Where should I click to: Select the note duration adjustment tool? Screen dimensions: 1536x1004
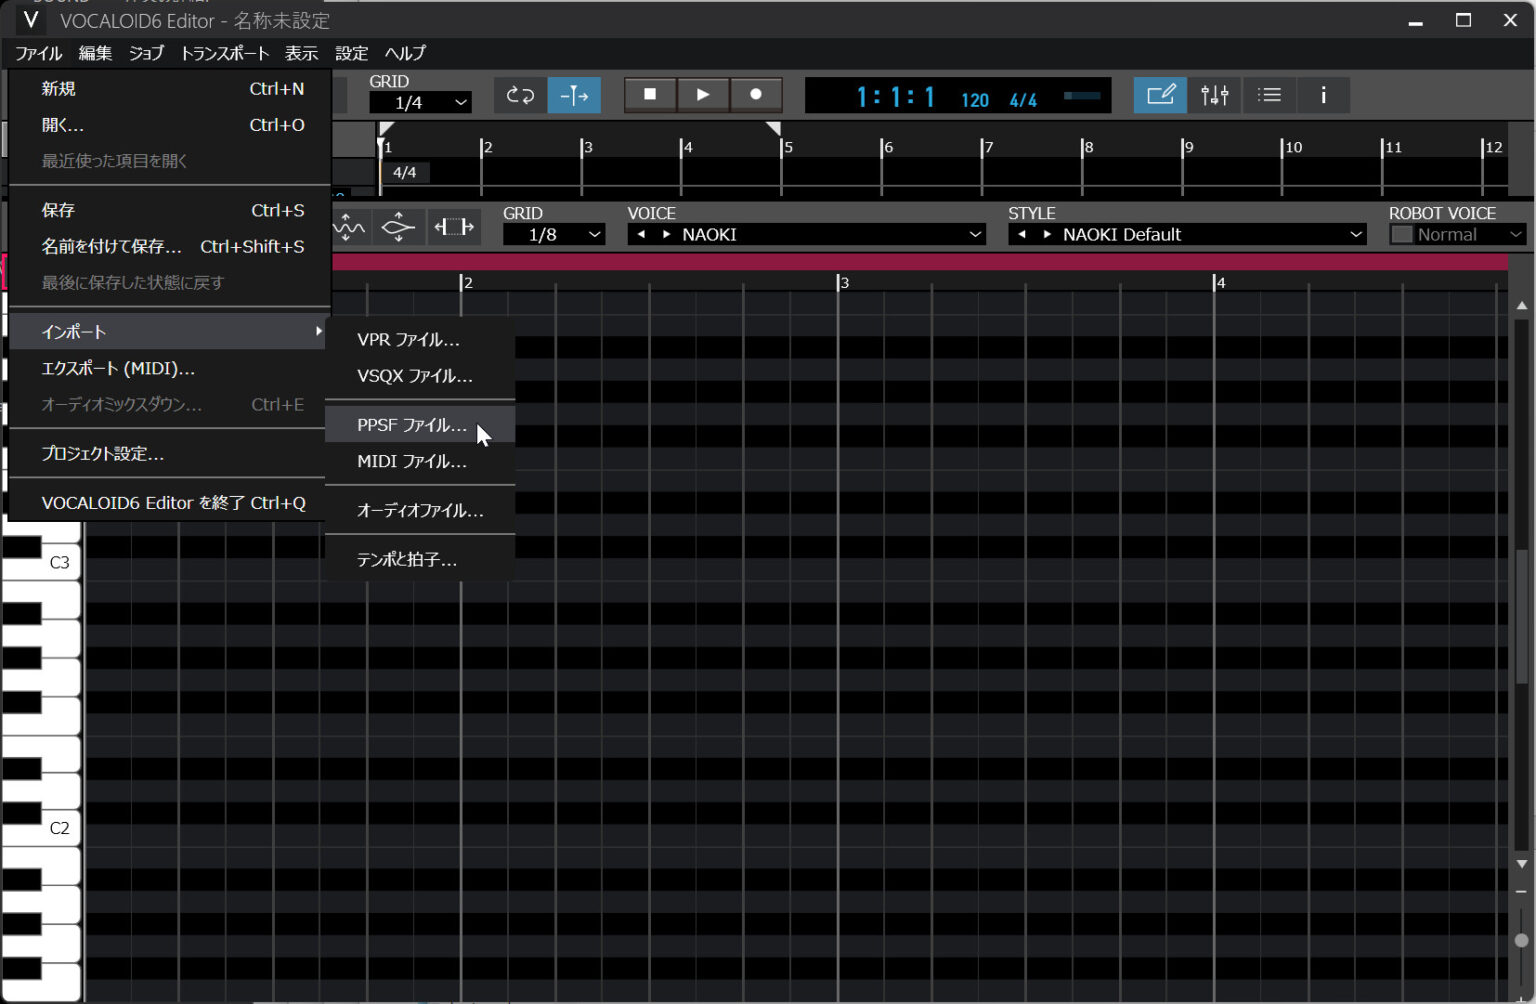point(454,227)
